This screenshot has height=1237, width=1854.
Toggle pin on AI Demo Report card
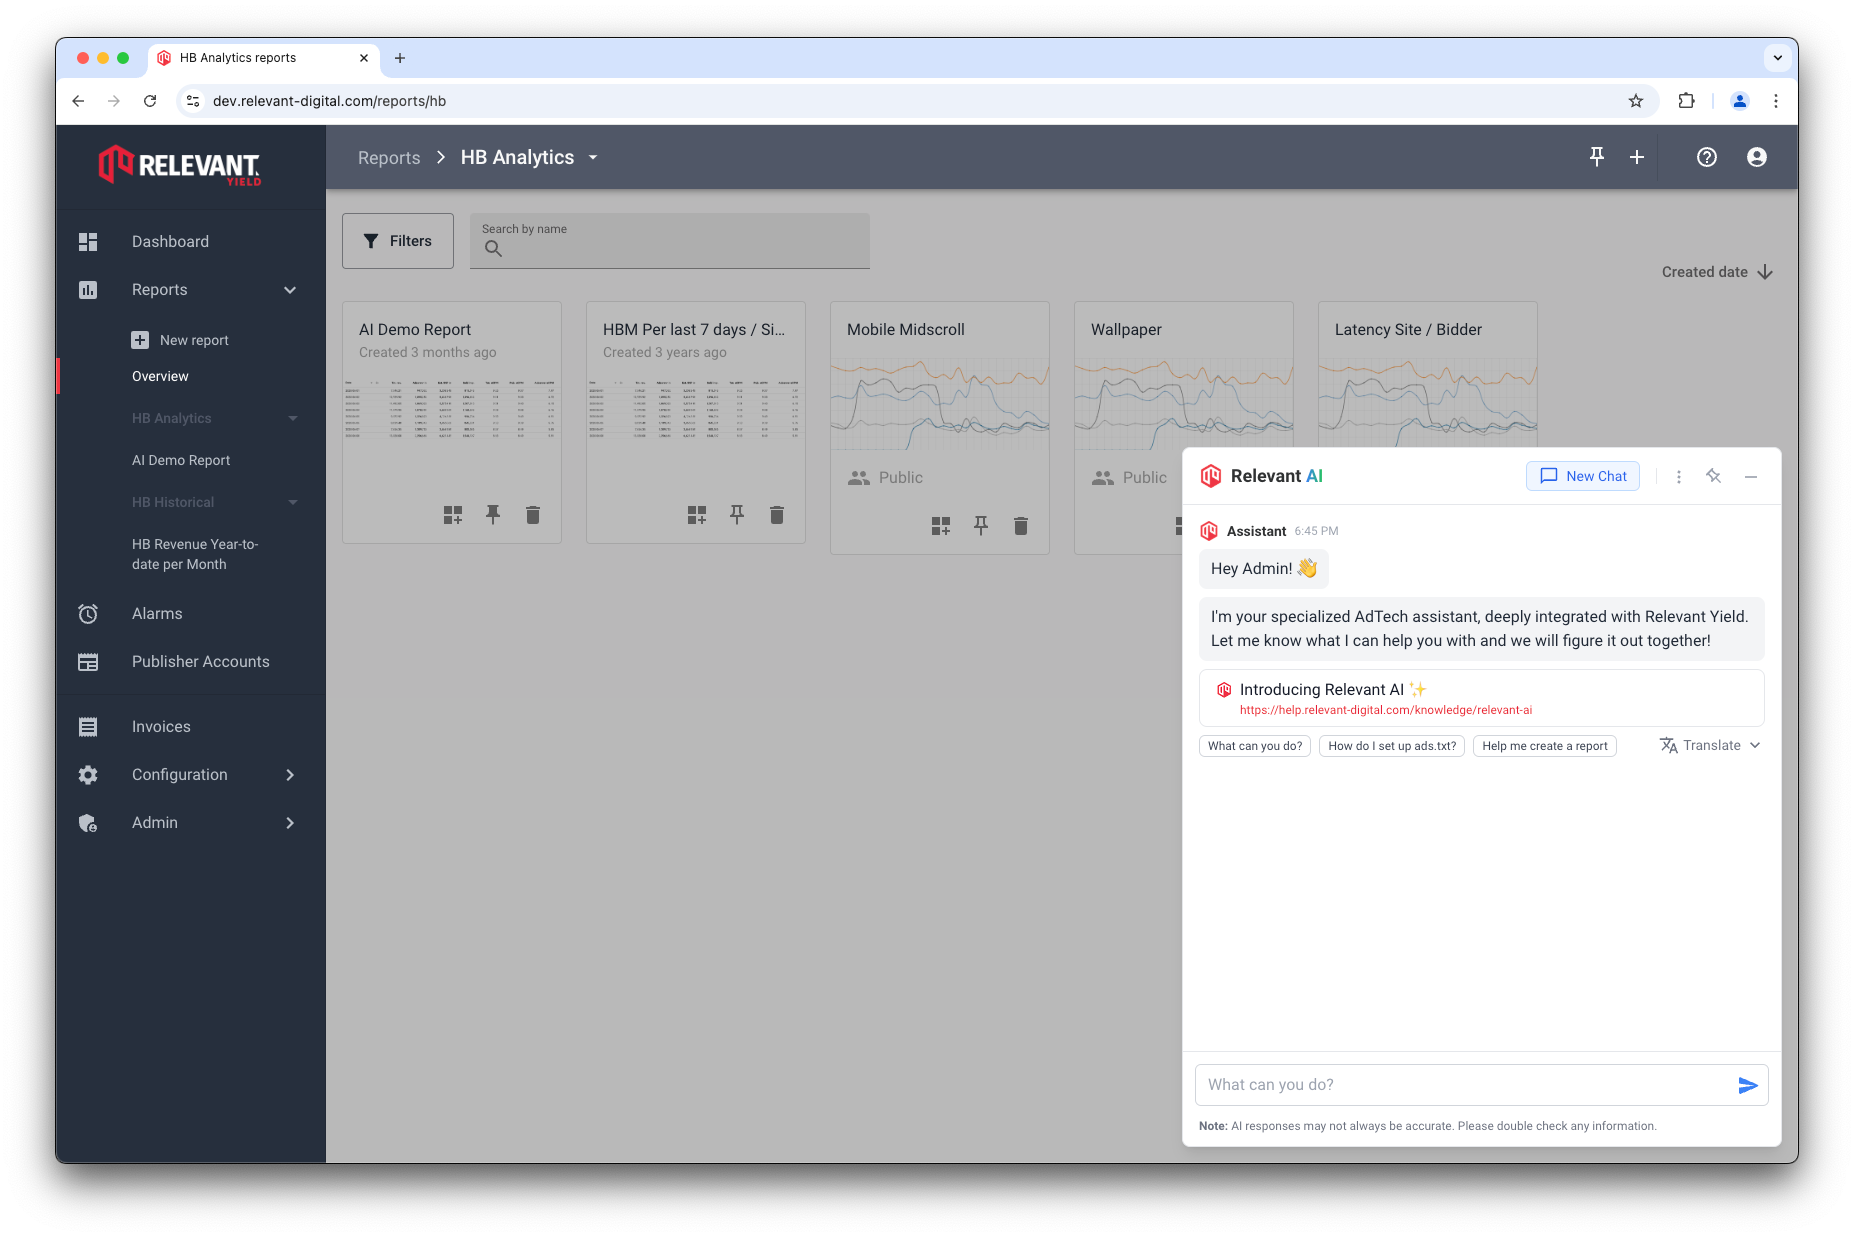(x=493, y=515)
